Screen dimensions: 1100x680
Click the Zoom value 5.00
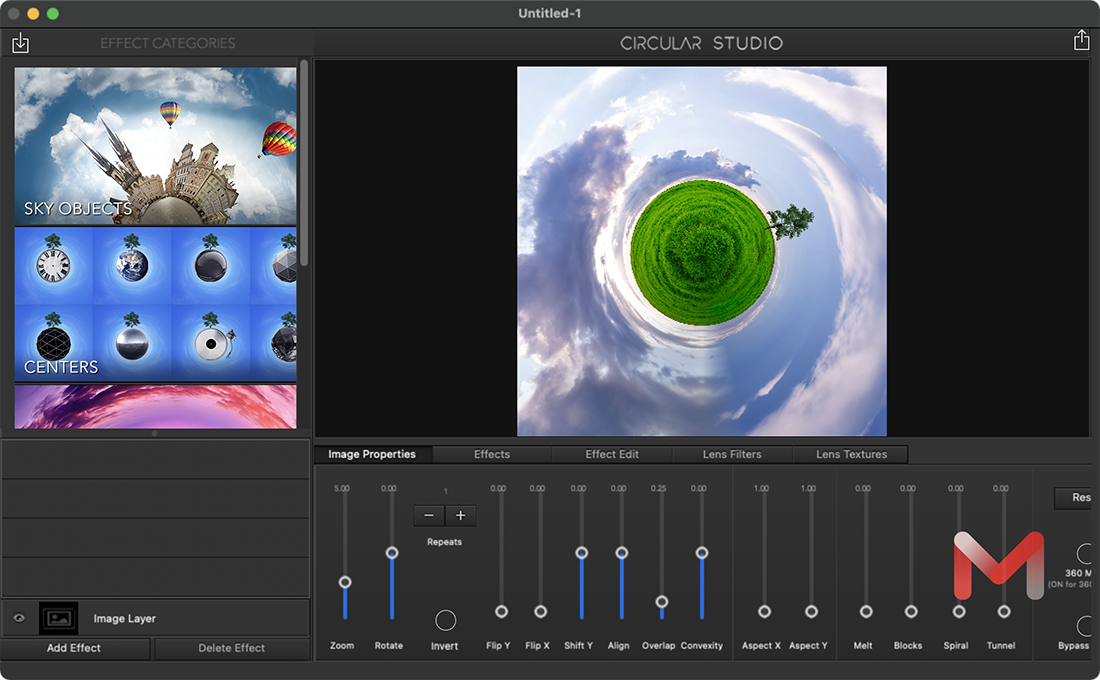pyautogui.click(x=342, y=488)
